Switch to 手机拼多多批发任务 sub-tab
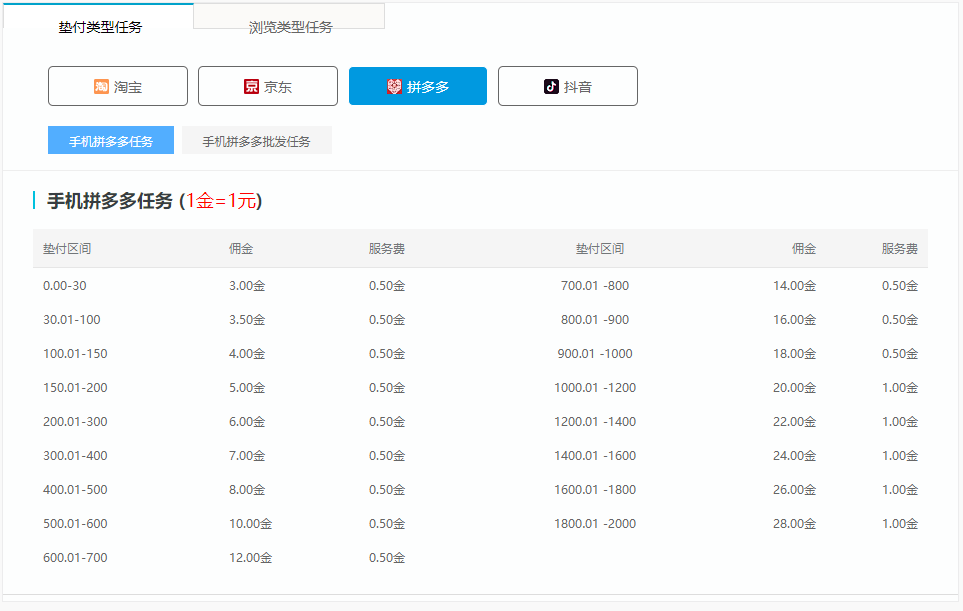The image size is (963, 611). 257,141
